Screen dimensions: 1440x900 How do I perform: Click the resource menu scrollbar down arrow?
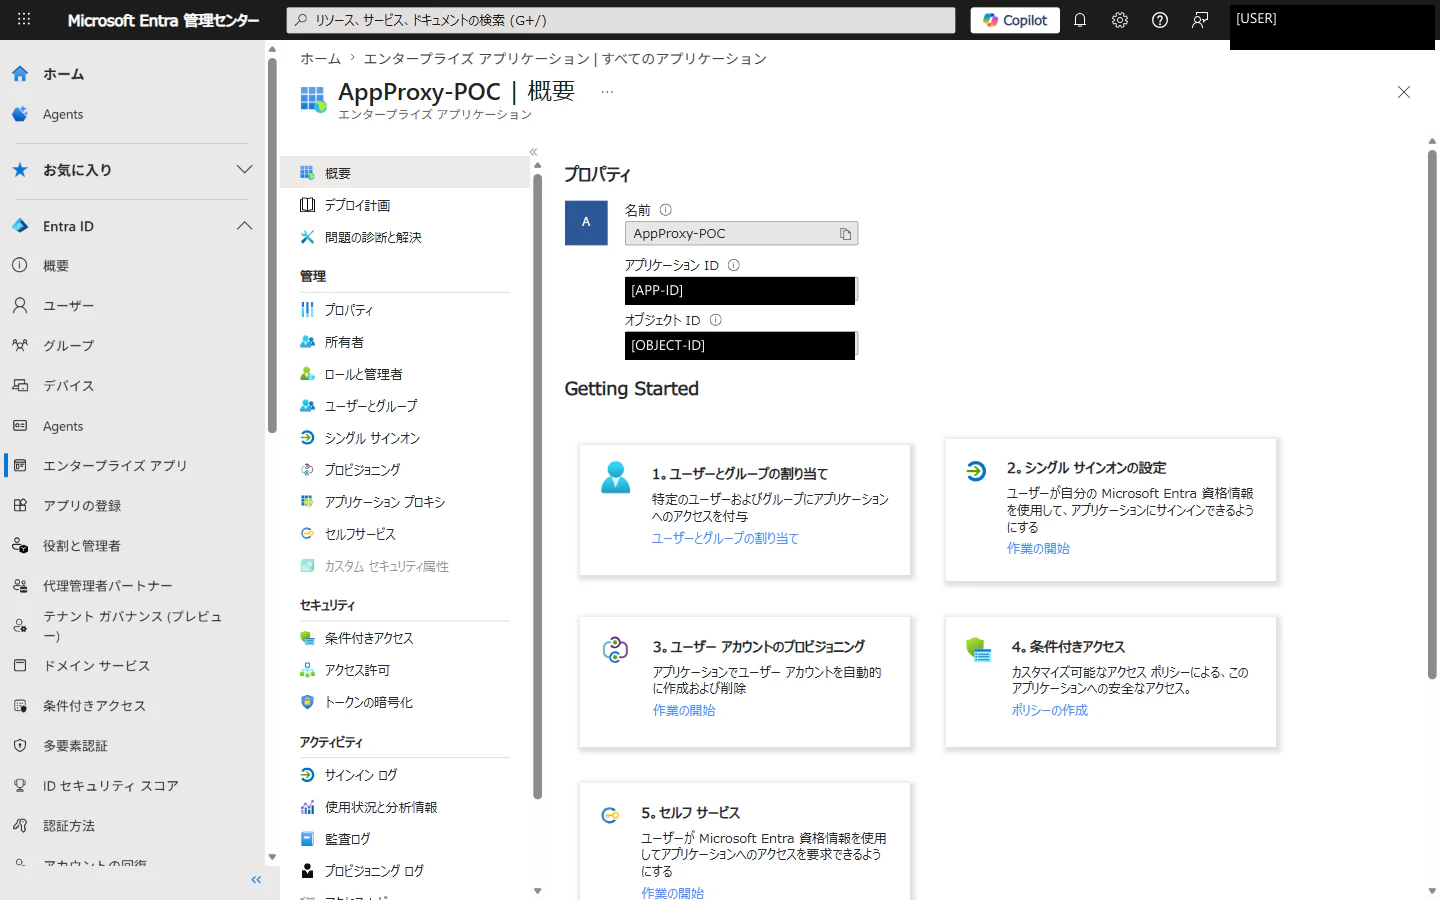coord(537,890)
